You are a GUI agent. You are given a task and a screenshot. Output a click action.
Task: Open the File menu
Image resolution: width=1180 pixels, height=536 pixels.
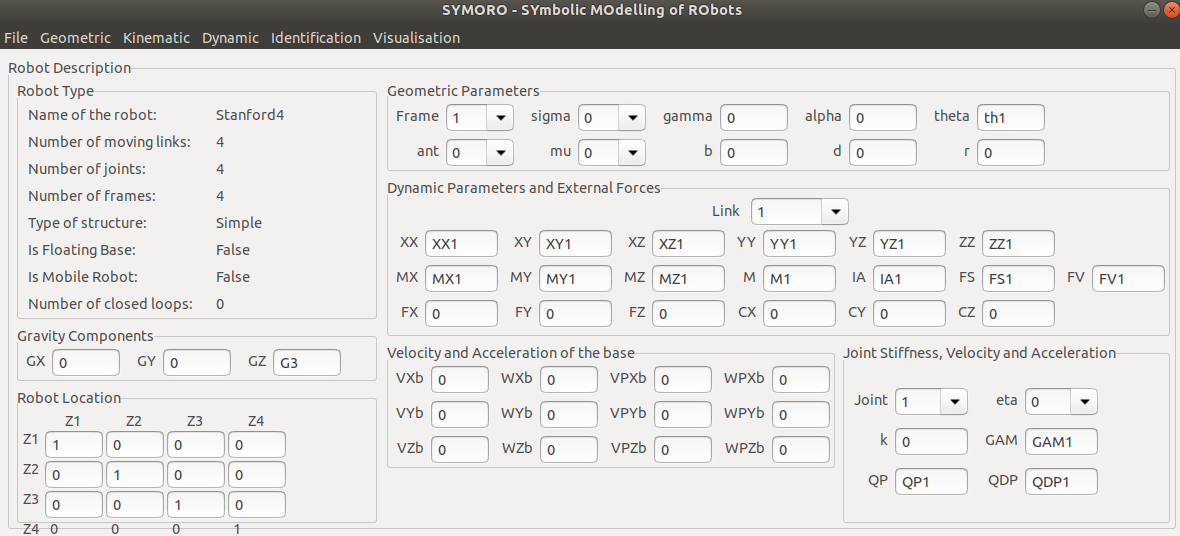point(16,38)
